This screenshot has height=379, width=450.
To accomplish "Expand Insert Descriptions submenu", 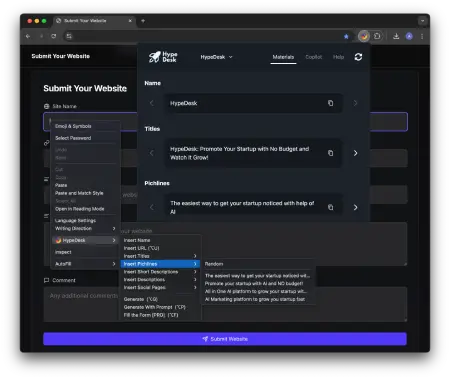I will tap(160, 280).
